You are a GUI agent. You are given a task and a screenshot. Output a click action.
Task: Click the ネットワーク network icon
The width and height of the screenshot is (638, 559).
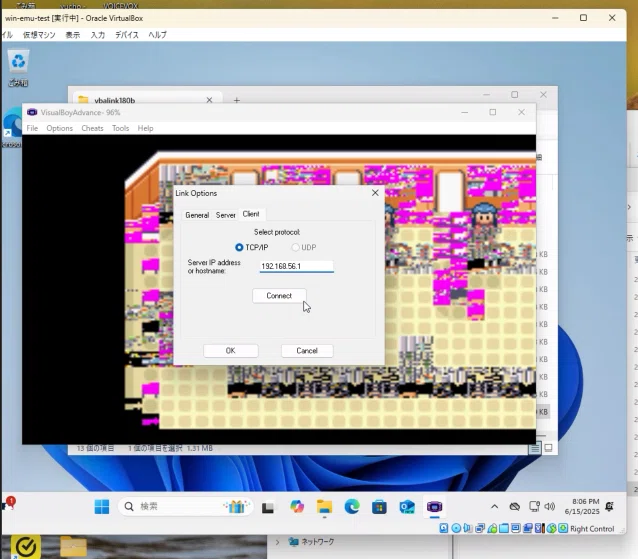[x=293, y=542]
